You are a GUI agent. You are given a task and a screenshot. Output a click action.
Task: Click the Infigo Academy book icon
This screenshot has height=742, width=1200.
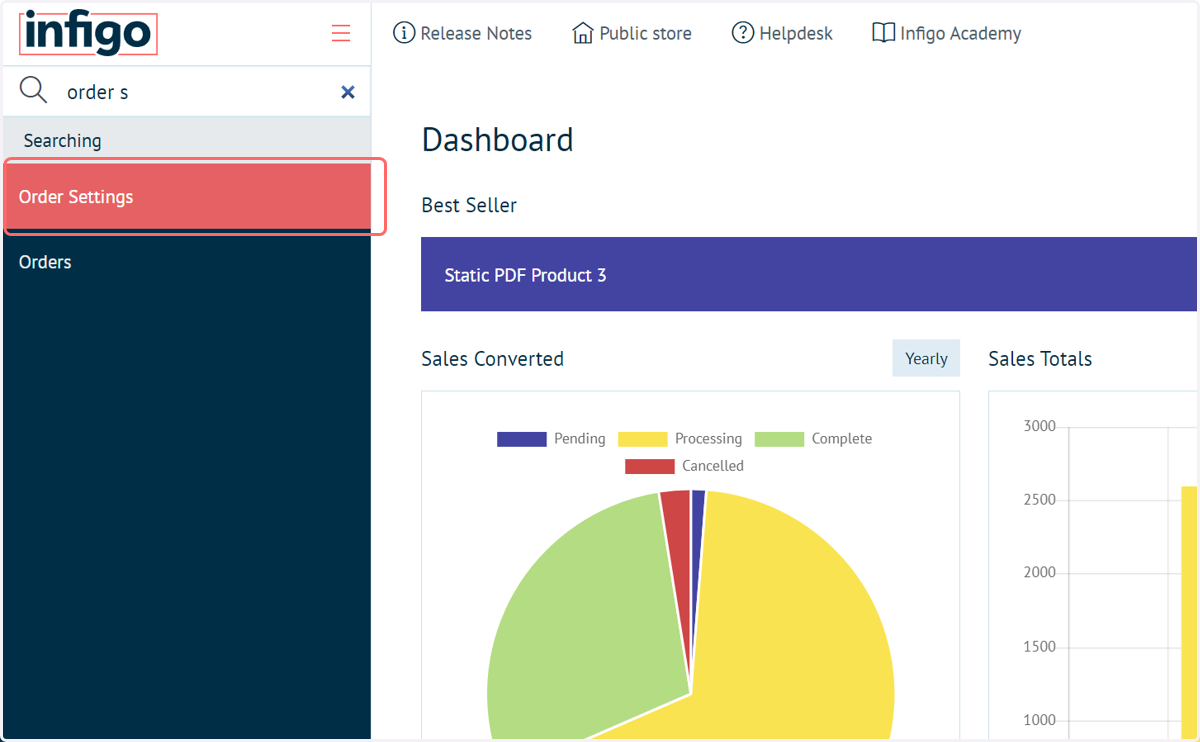(x=883, y=33)
